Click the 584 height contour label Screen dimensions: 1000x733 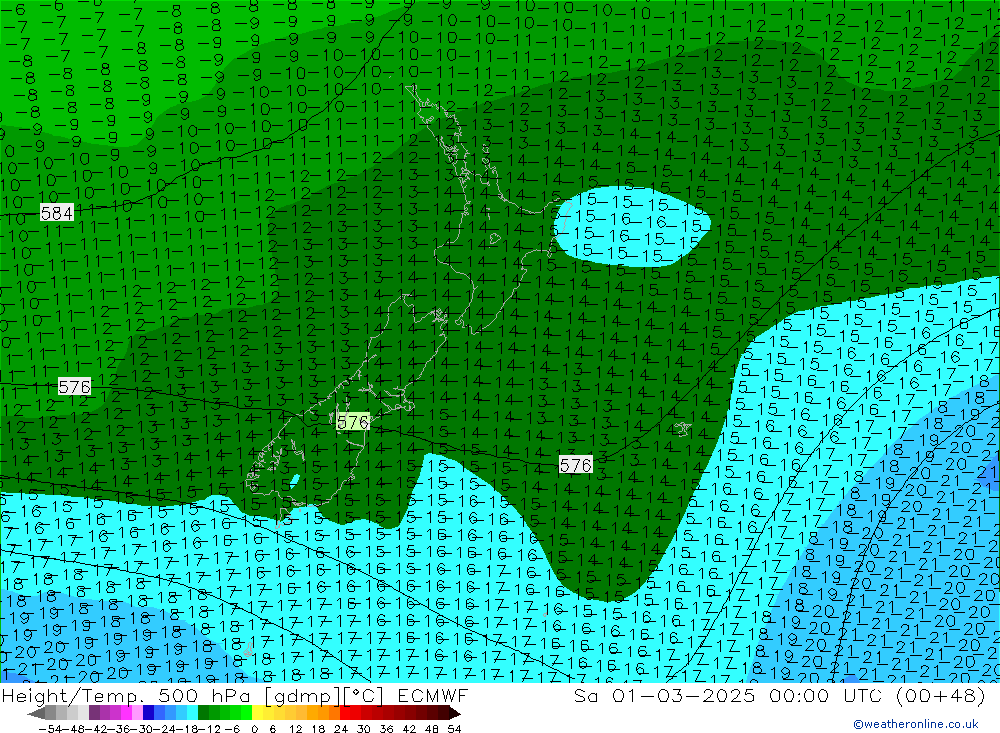pos(57,213)
